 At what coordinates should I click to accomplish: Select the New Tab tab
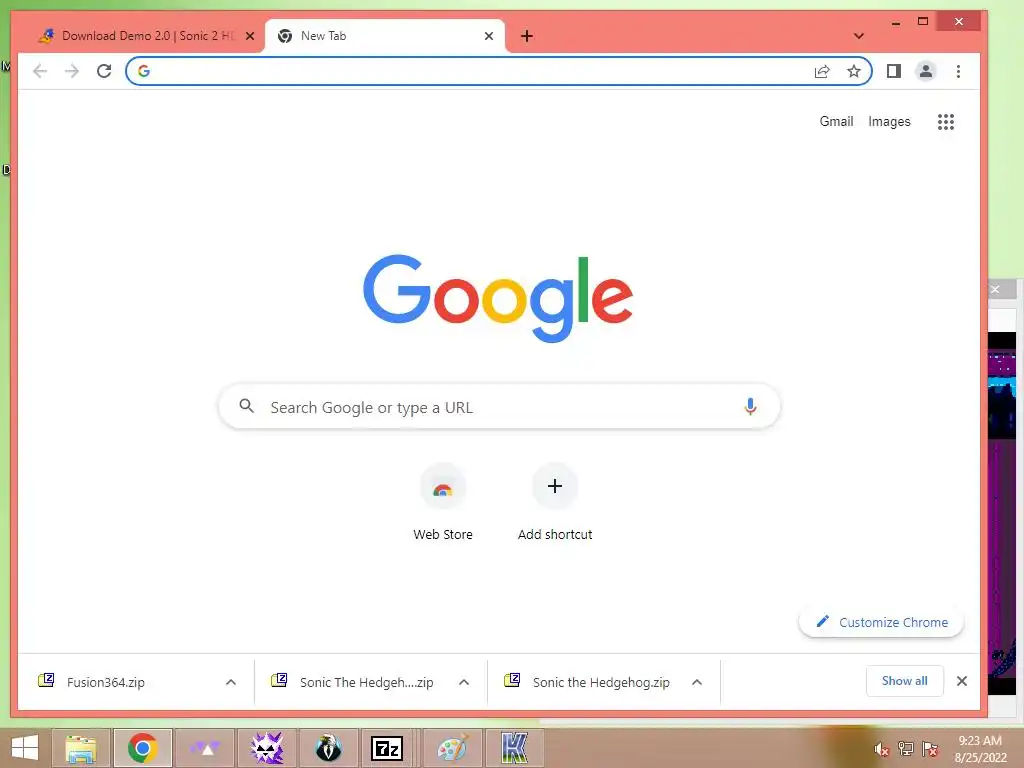click(x=385, y=36)
